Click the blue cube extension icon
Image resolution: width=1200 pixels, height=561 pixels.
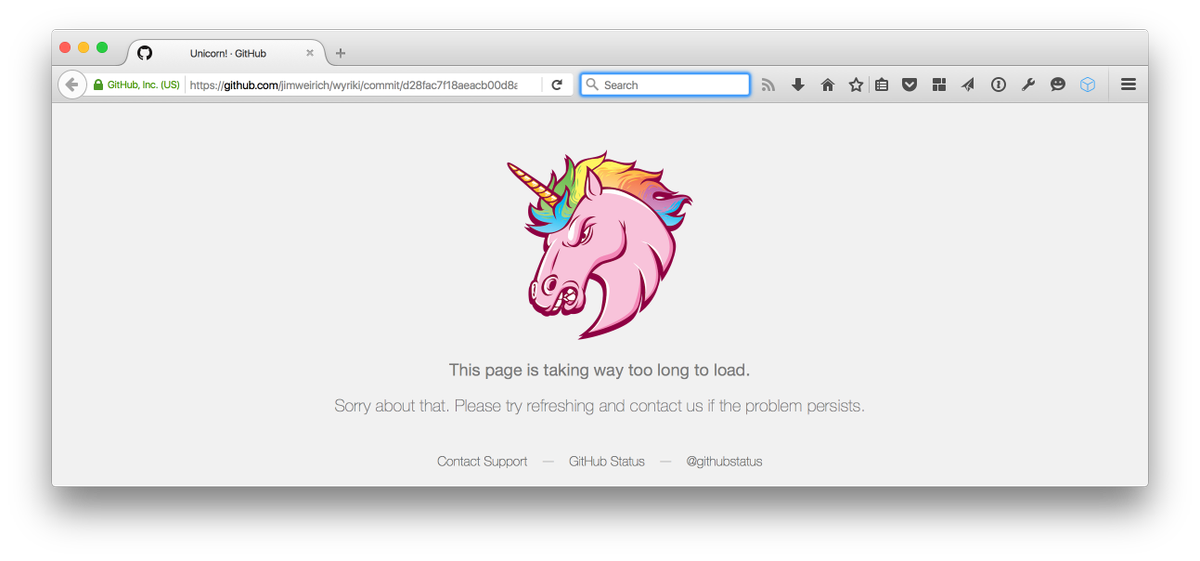(x=1087, y=85)
